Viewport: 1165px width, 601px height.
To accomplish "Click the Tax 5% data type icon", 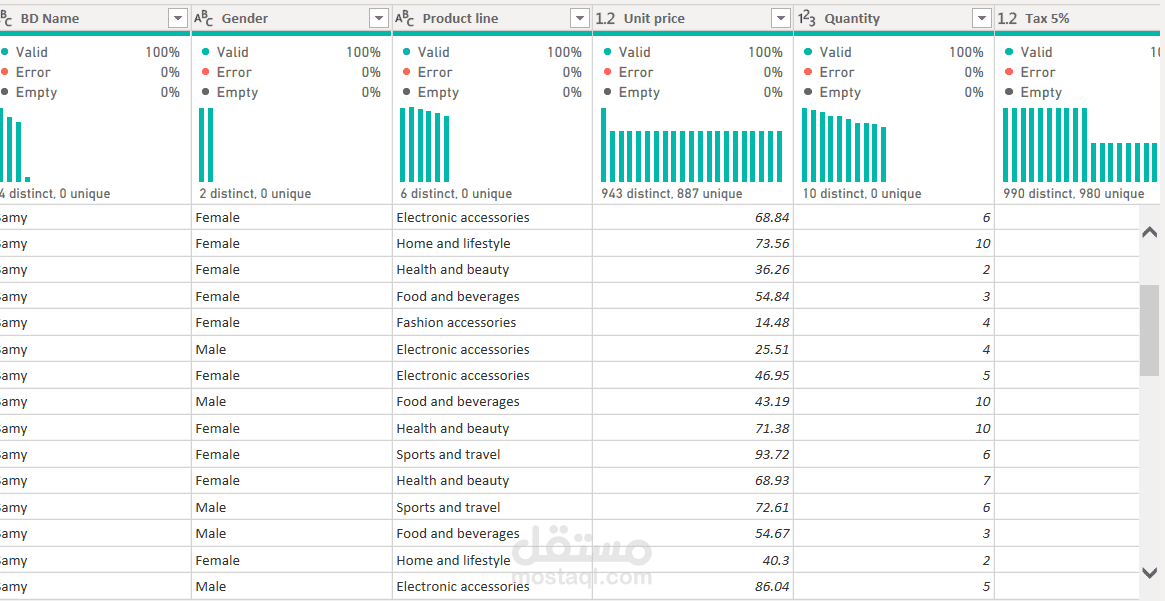I will pos(1008,18).
